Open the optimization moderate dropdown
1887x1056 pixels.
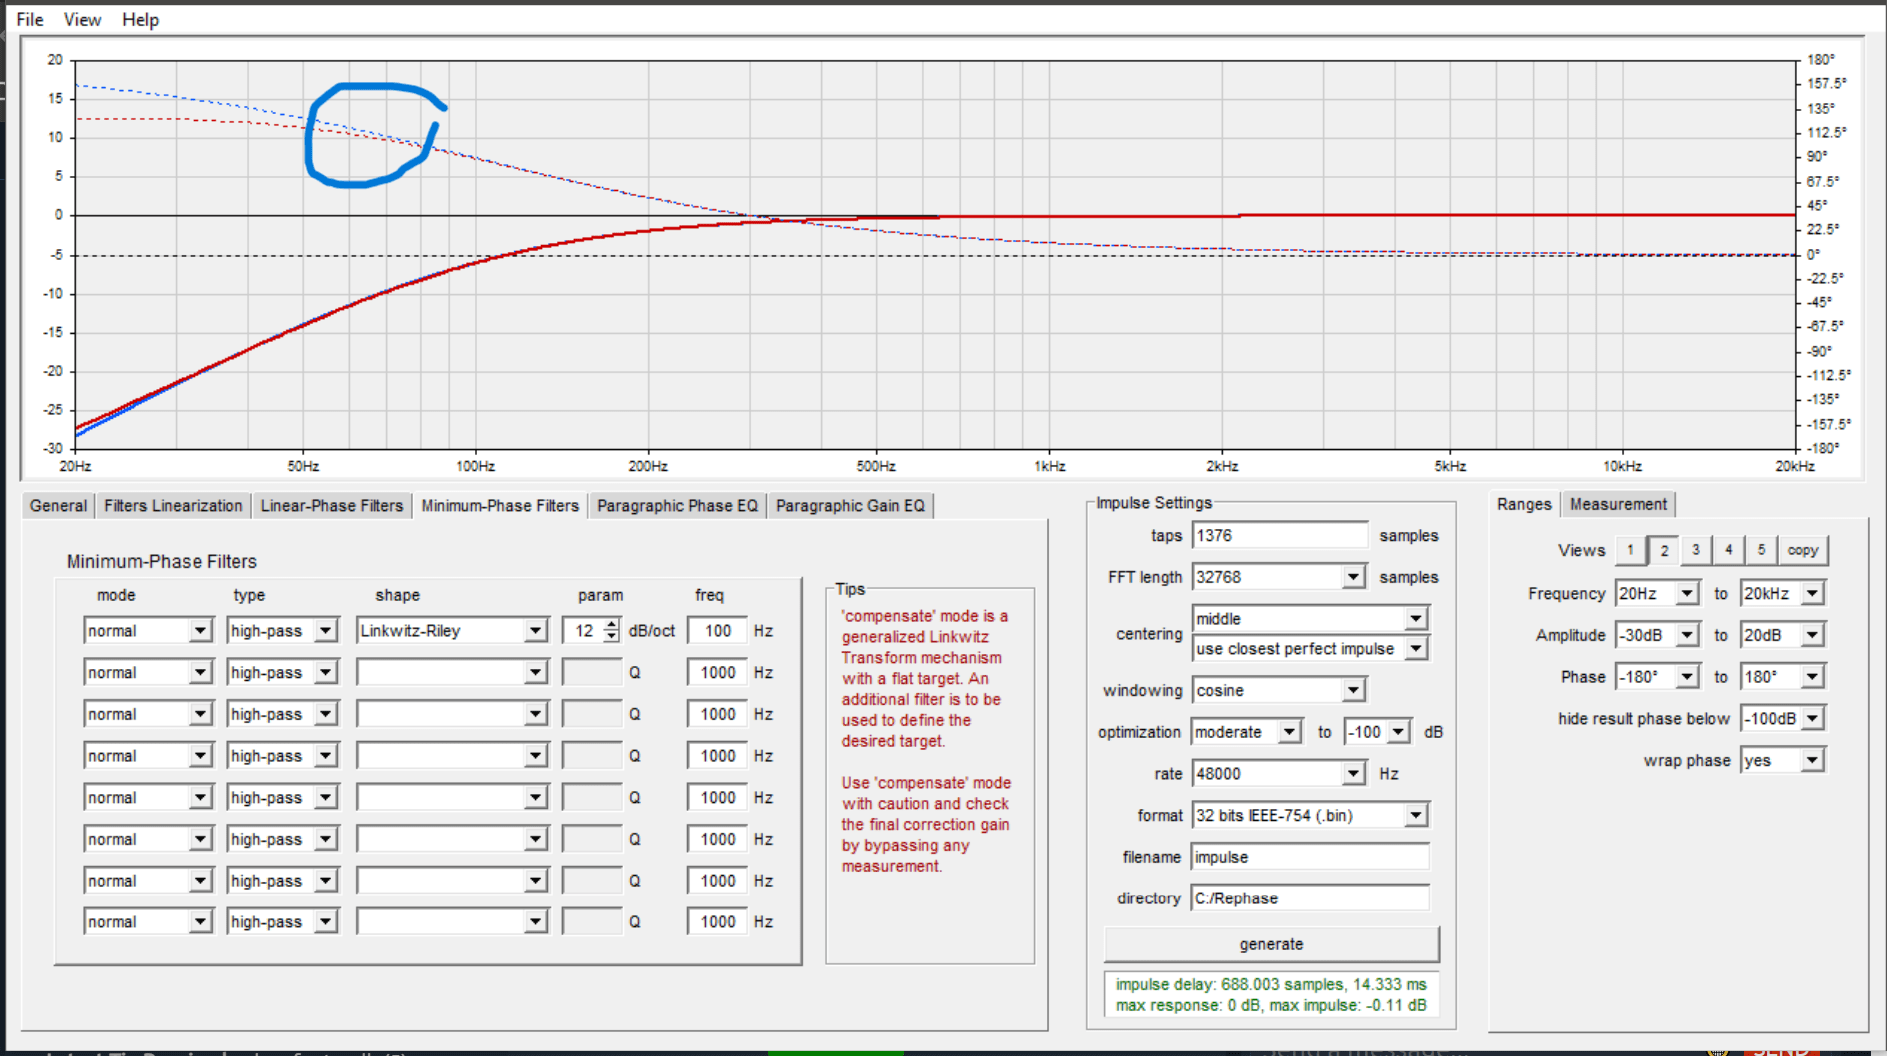(x=1289, y=732)
